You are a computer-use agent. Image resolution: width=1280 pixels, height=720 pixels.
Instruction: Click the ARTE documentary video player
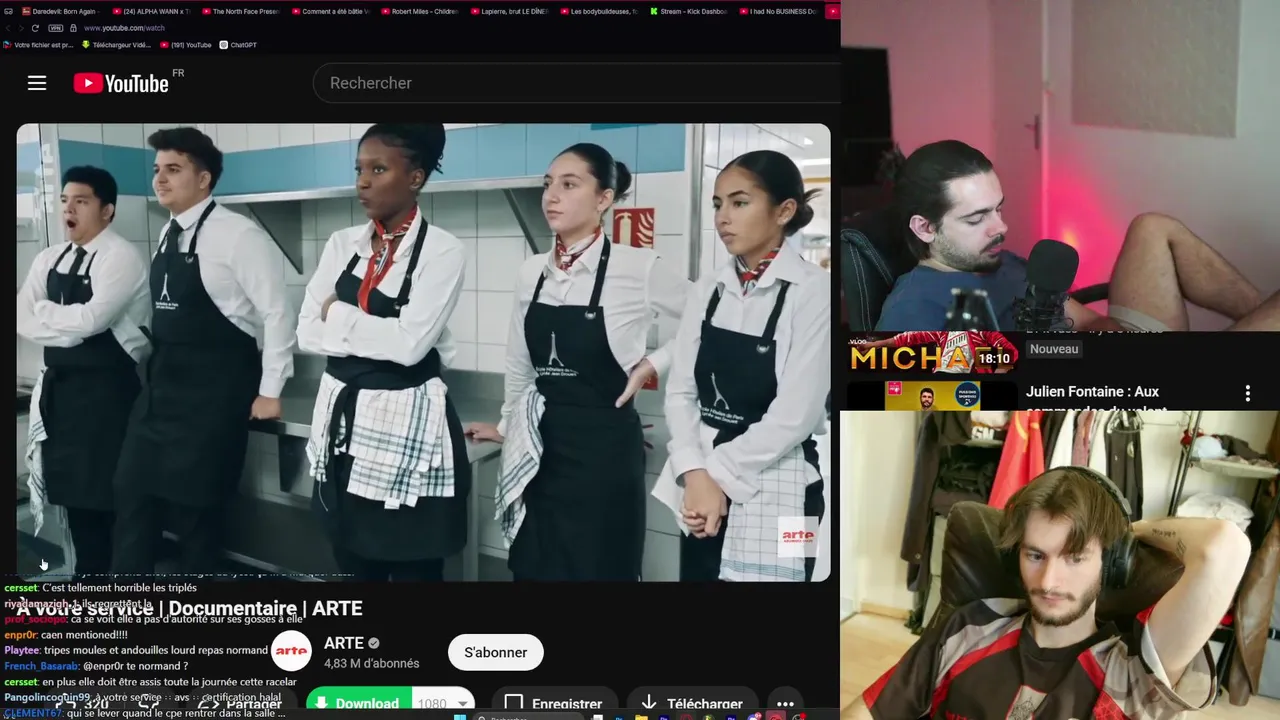coord(423,352)
